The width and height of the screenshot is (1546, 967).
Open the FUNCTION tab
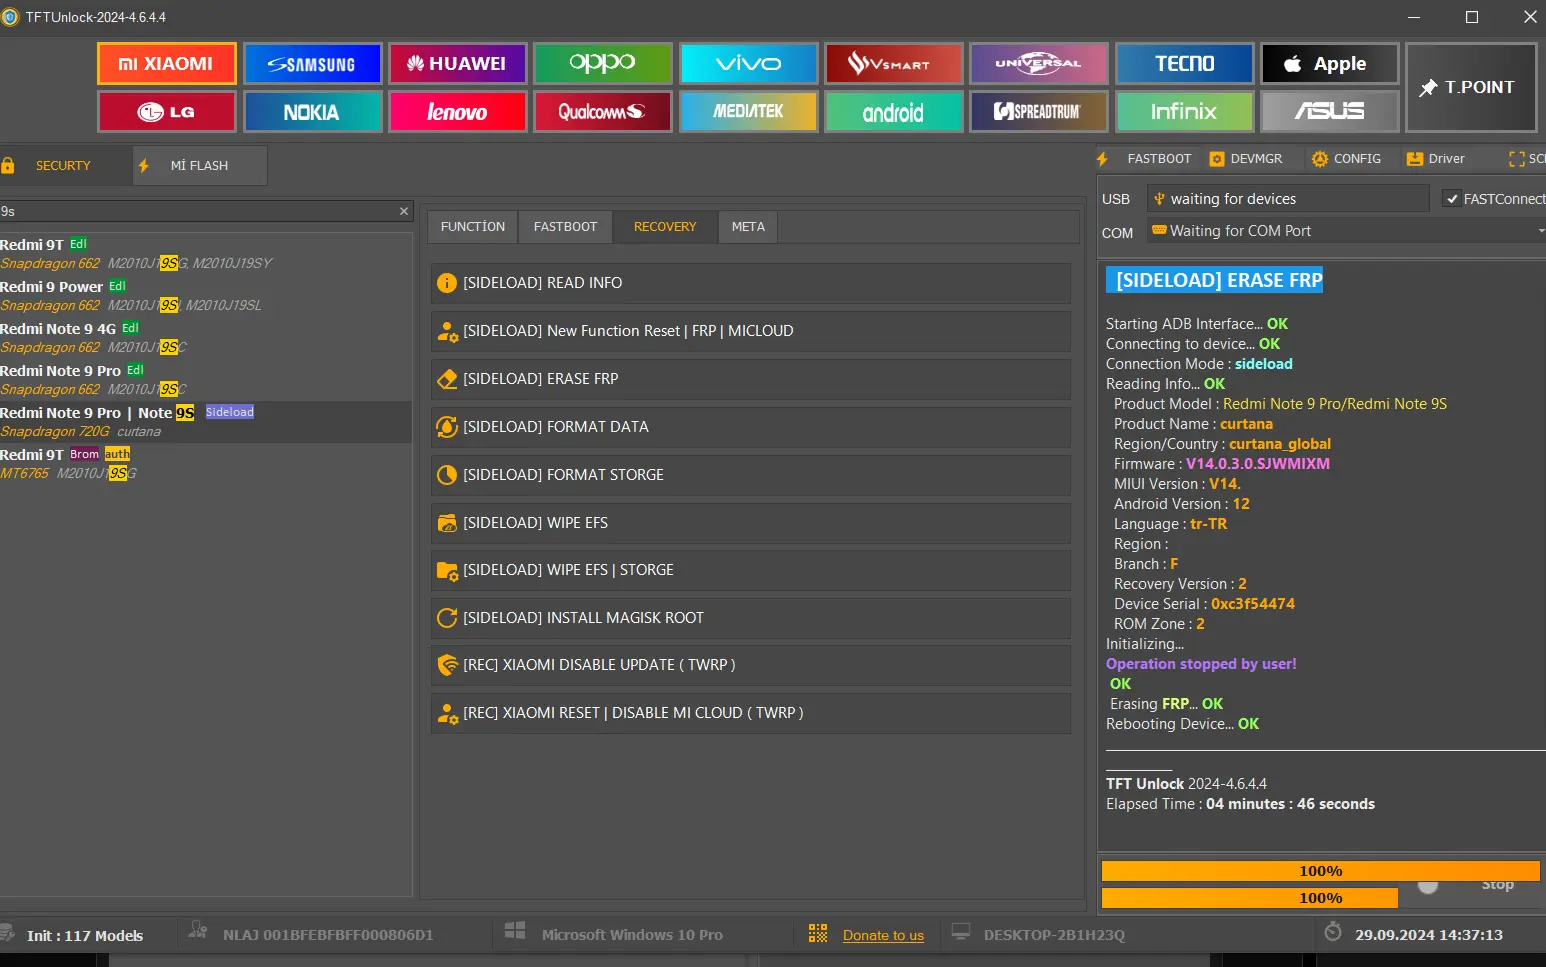tap(473, 227)
